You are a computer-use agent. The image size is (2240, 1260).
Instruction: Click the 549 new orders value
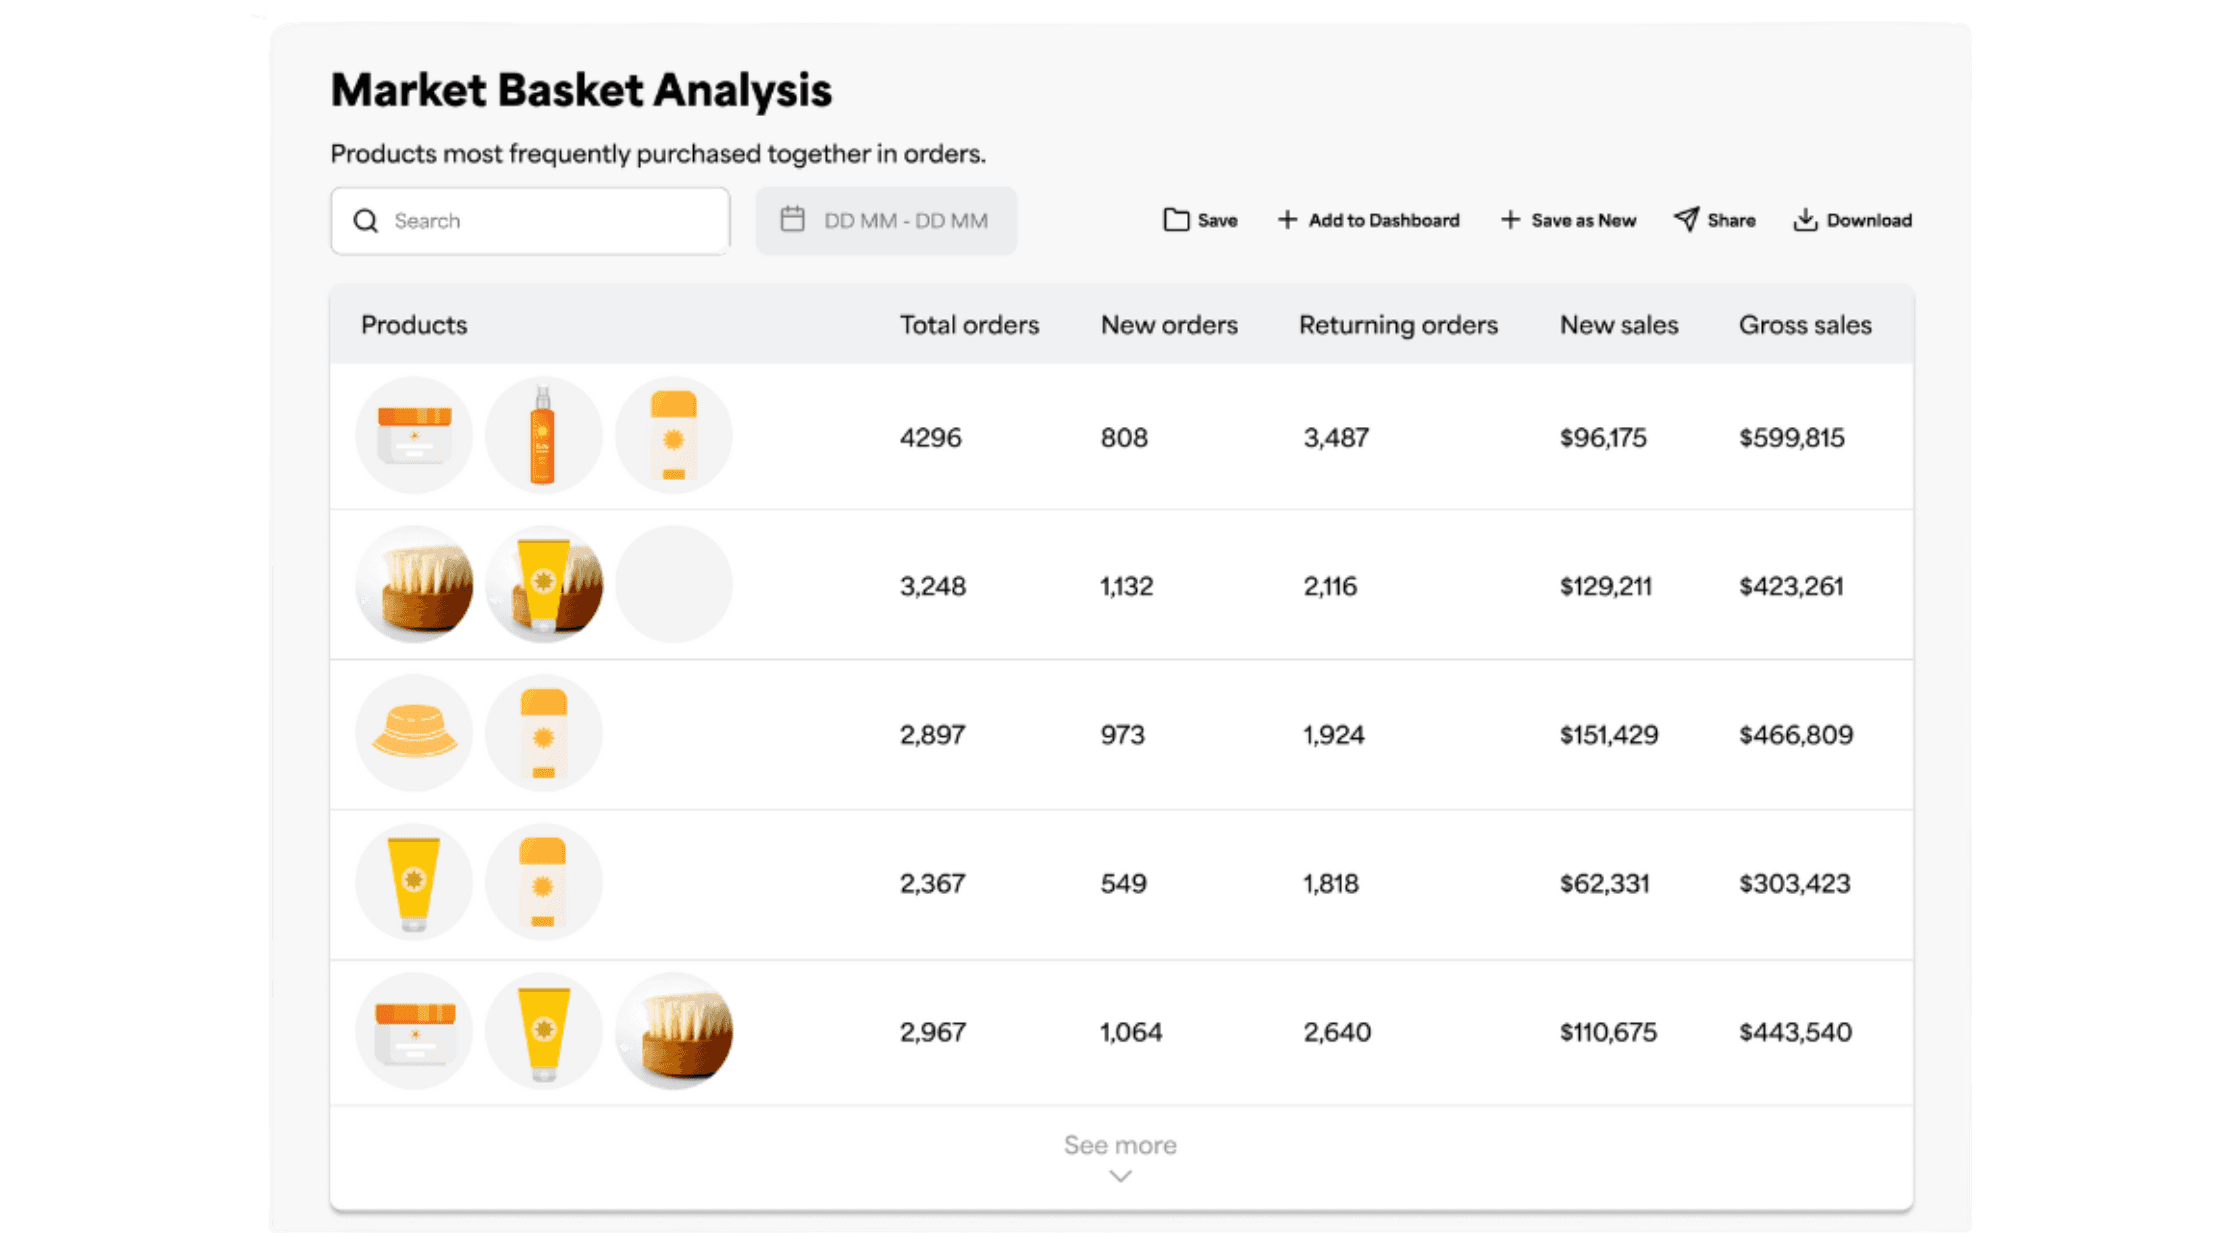(x=1124, y=884)
